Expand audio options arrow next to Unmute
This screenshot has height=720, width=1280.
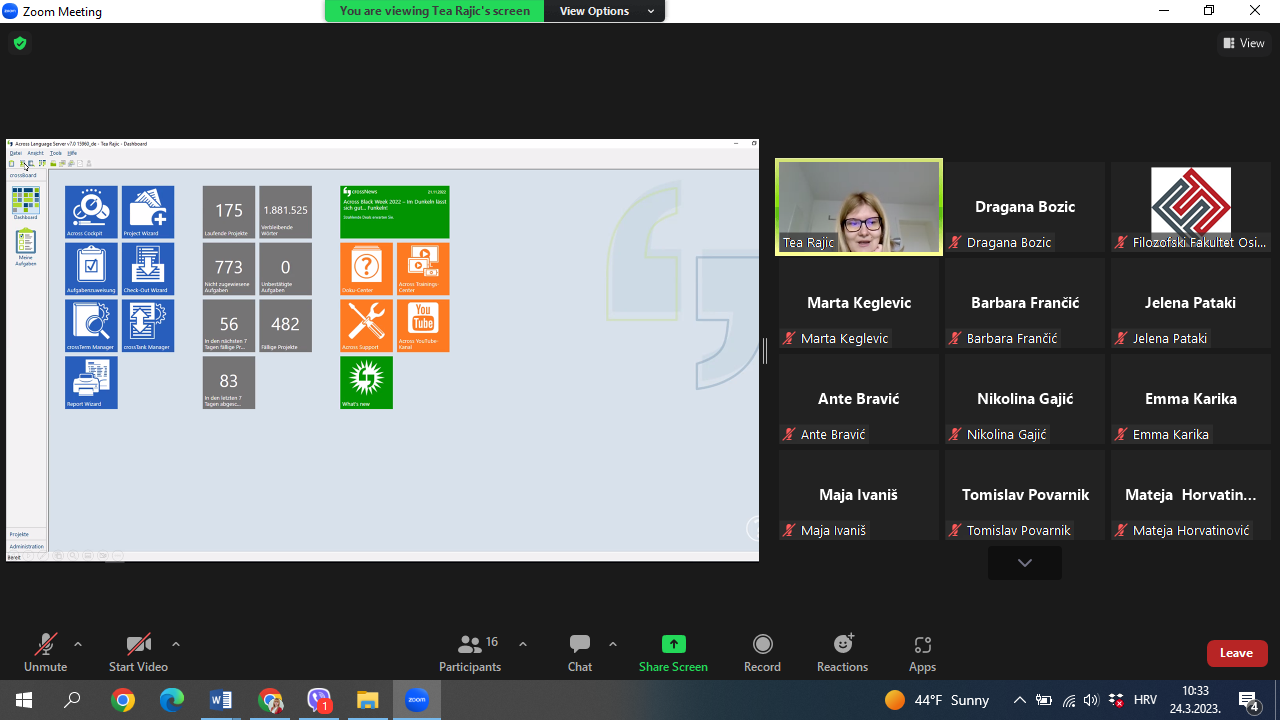point(78,644)
